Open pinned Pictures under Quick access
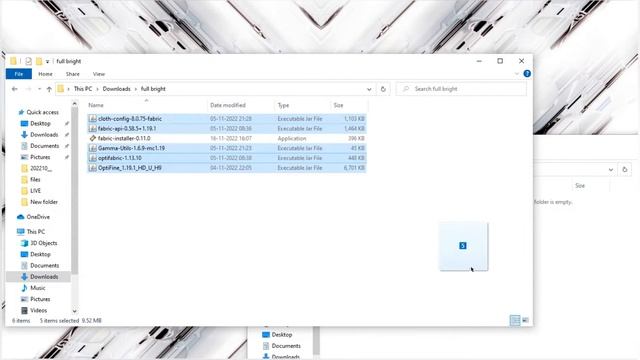Viewport: 640px width, 360px height. pyautogui.click(x=40, y=157)
